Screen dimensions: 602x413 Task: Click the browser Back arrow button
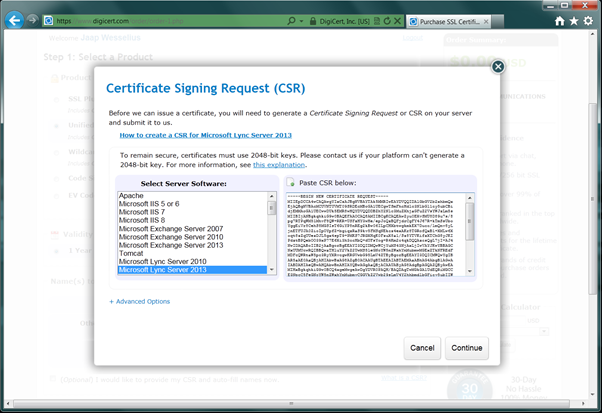[x=14, y=19]
